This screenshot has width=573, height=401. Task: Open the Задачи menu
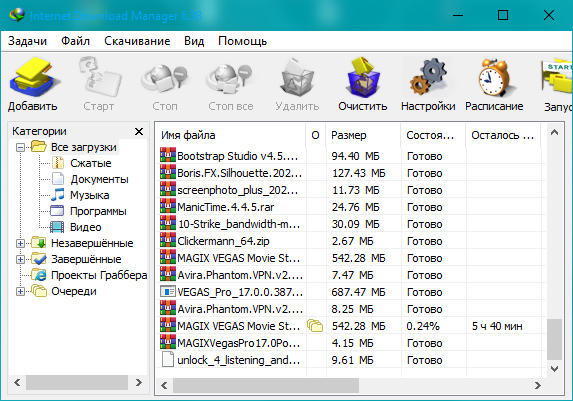point(27,41)
